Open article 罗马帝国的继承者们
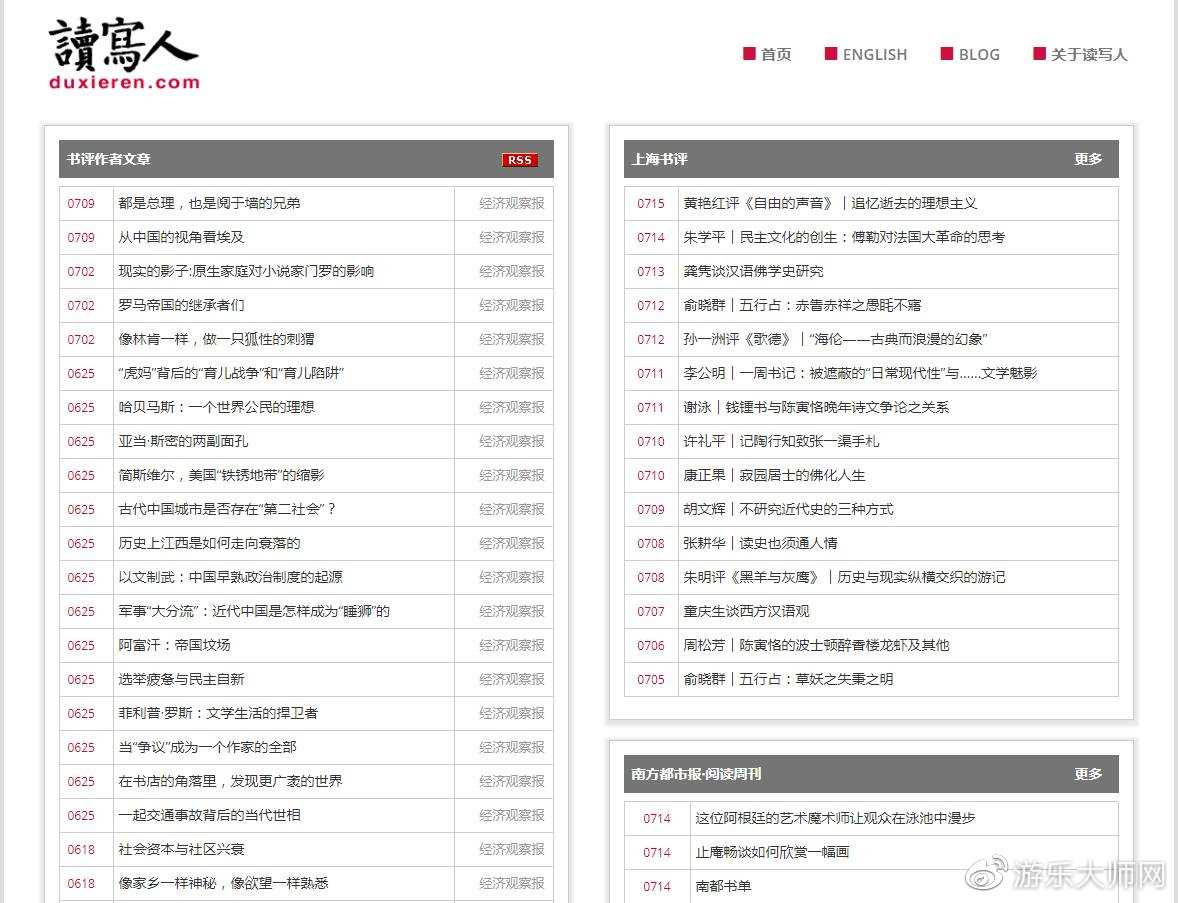The image size is (1178, 903). tap(181, 306)
